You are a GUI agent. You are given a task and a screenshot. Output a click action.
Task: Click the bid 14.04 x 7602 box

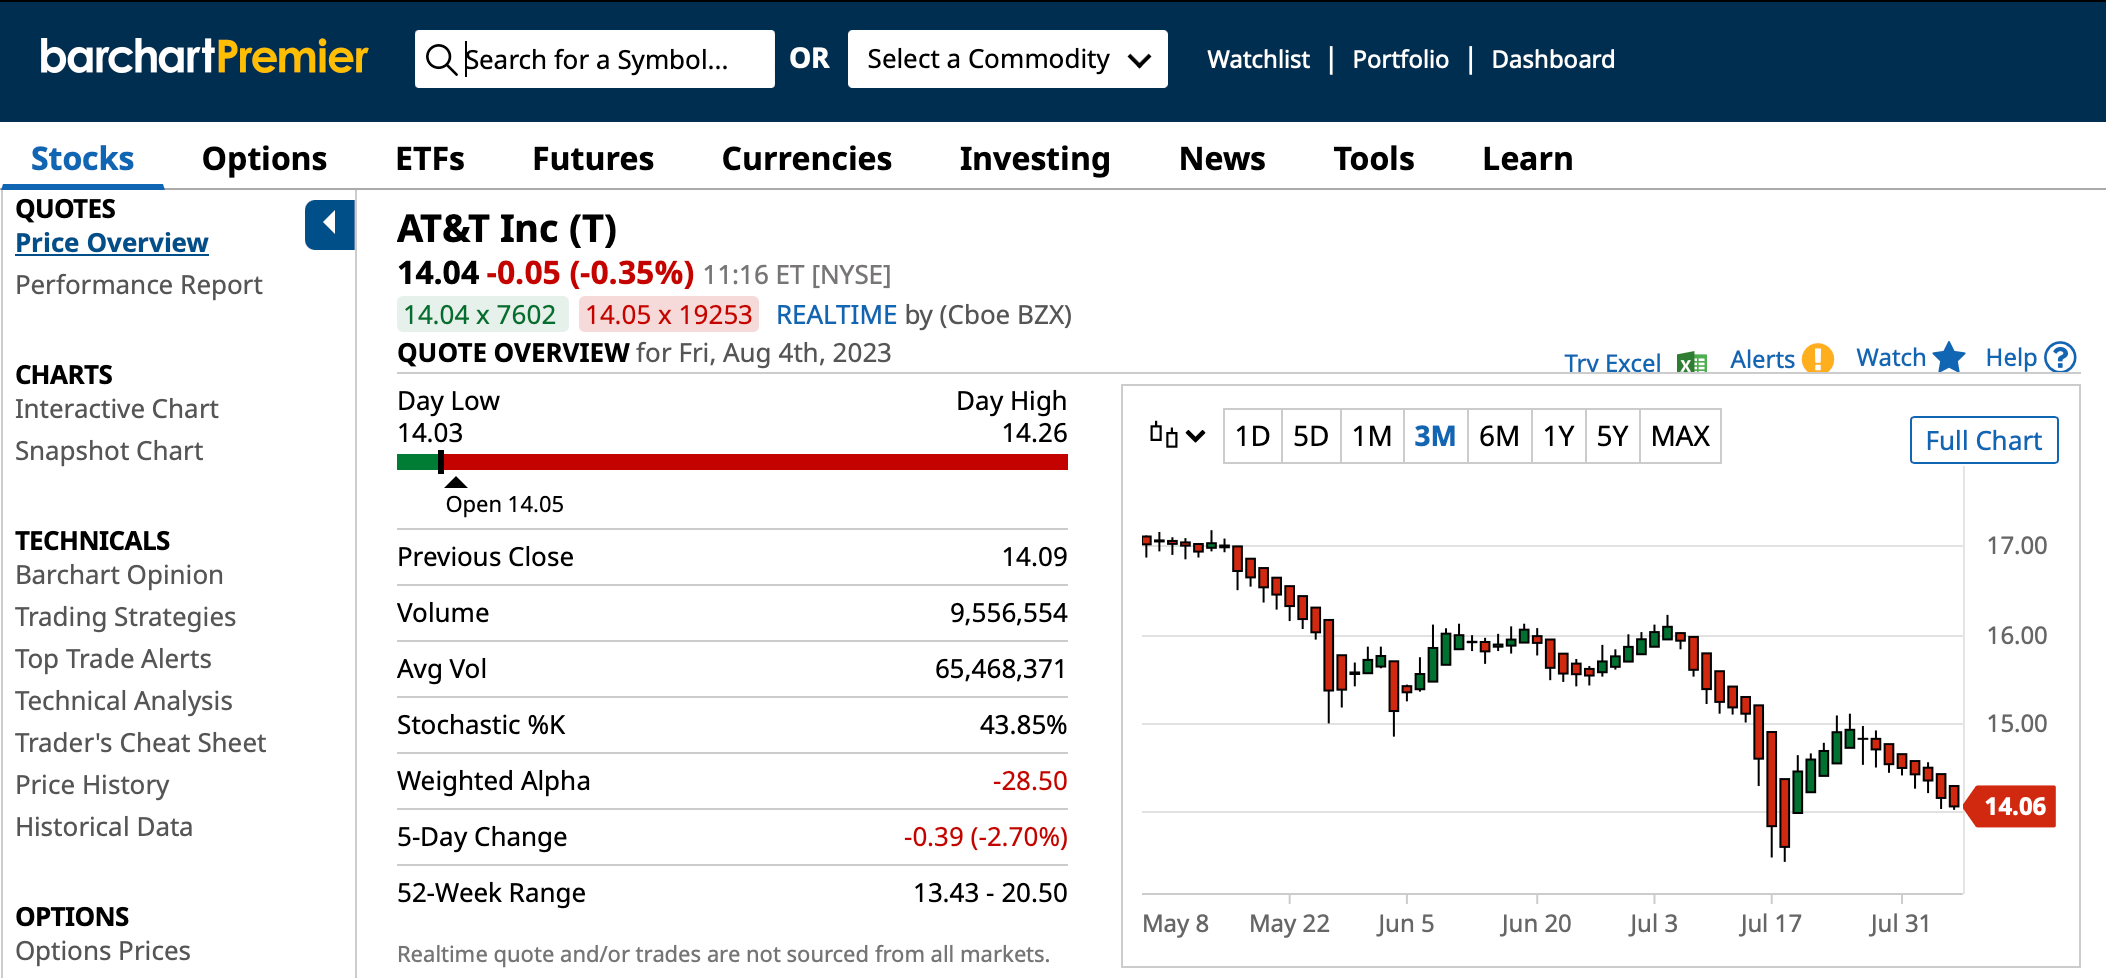[x=482, y=315]
